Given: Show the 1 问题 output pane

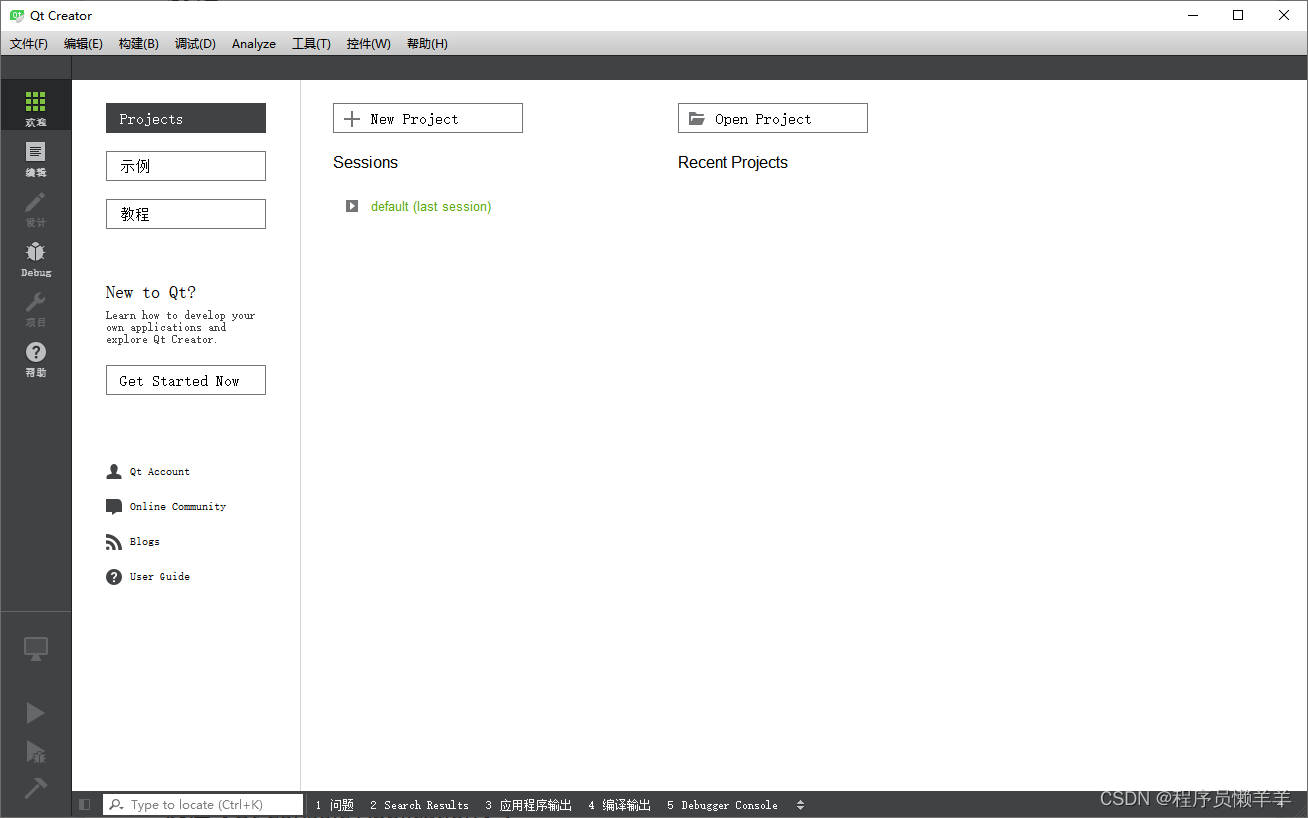Looking at the screenshot, I should pyautogui.click(x=335, y=805).
